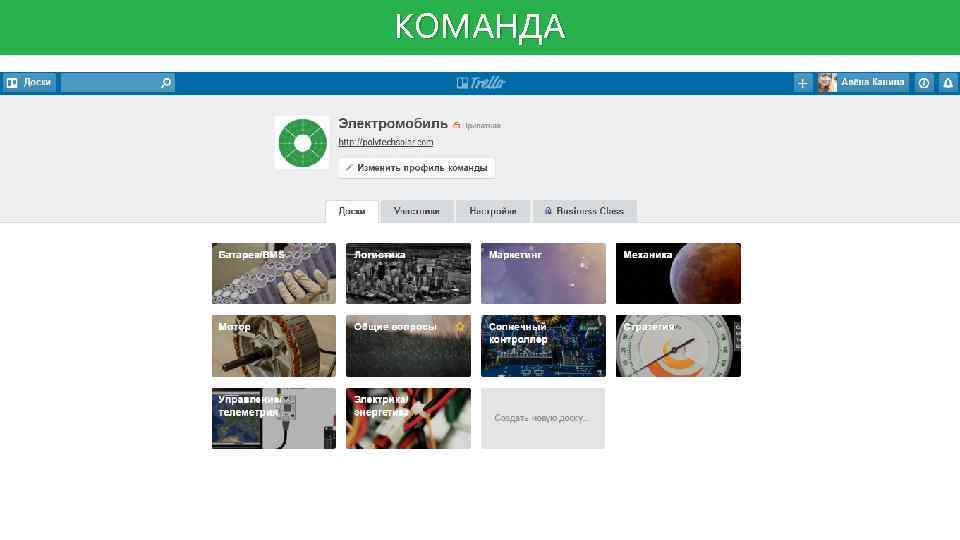Image resolution: width=960 pixels, height=540 pixels.
Task: Open the Business Class tab
Action: 584,211
